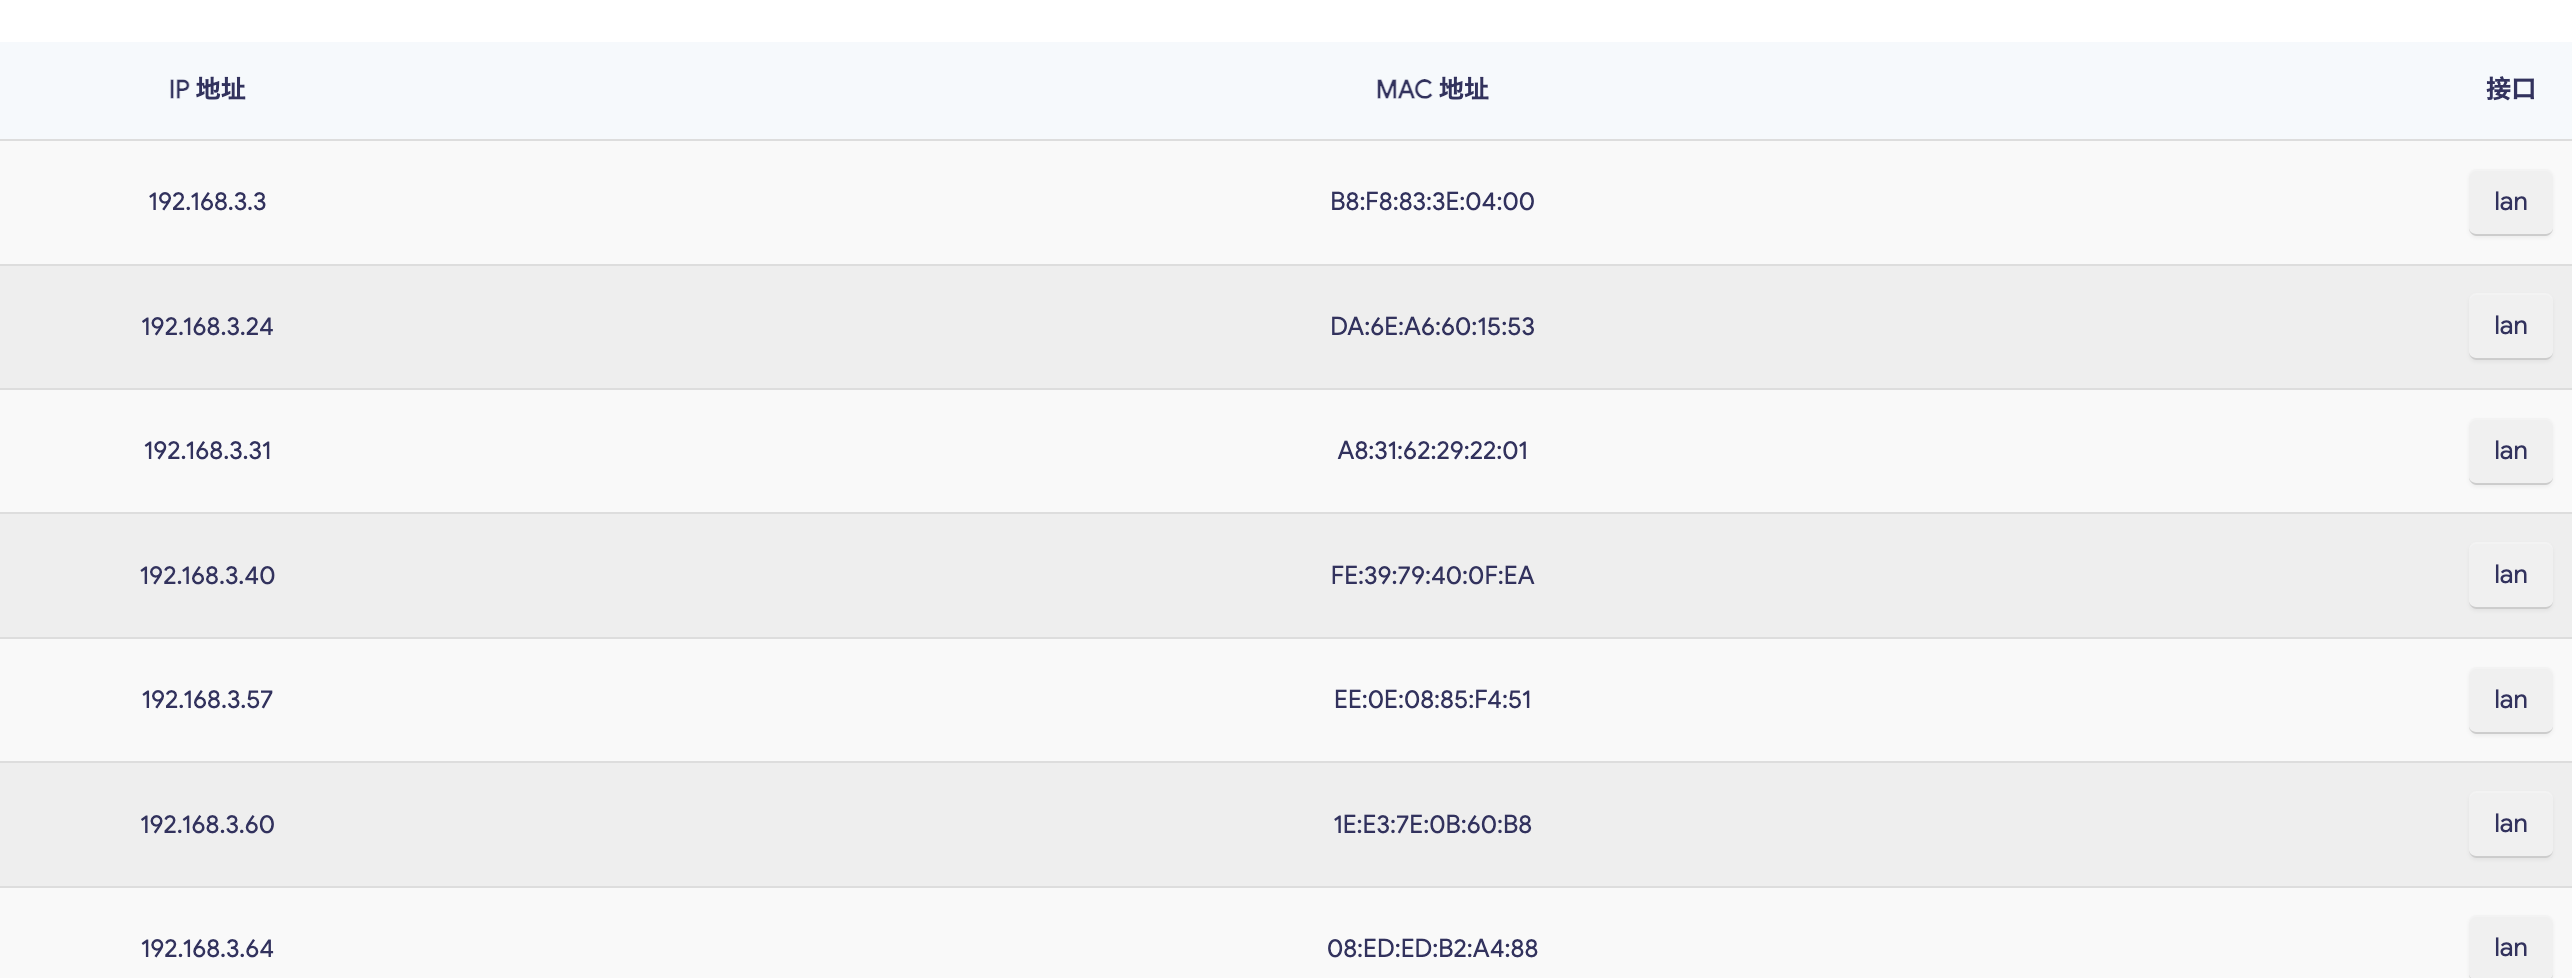This screenshot has height=978, width=2572.
Task: Select the IP address 192.168.3.57
Action: pos(207,700)
